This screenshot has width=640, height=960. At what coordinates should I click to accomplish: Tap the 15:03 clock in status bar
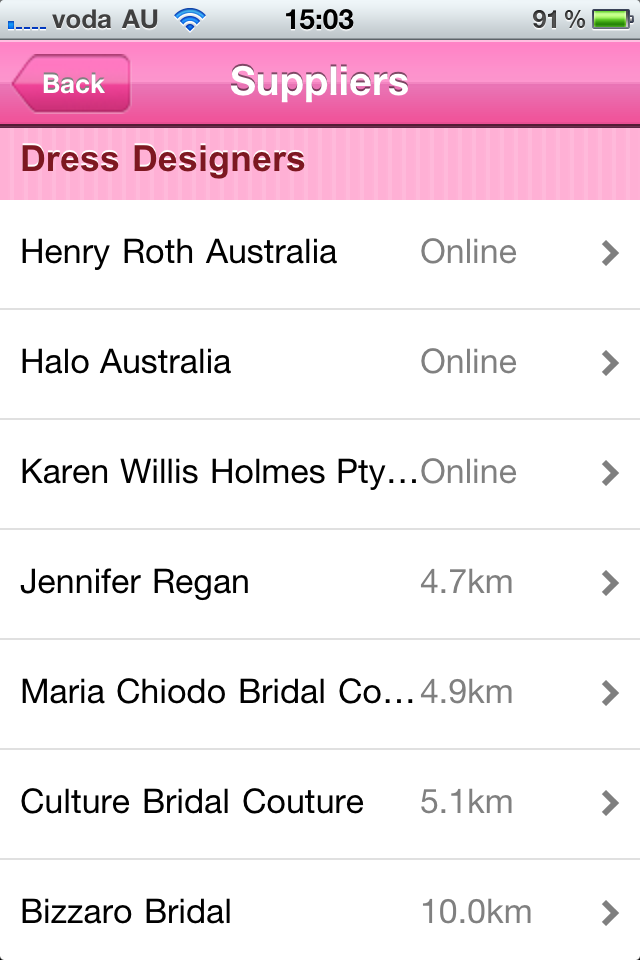(319, 19)
